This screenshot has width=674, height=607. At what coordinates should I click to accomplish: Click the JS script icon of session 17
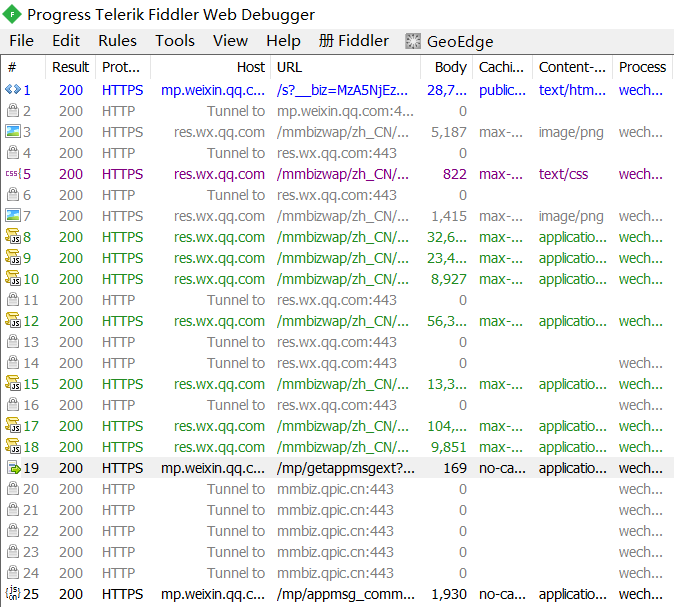tap(13, 426)
